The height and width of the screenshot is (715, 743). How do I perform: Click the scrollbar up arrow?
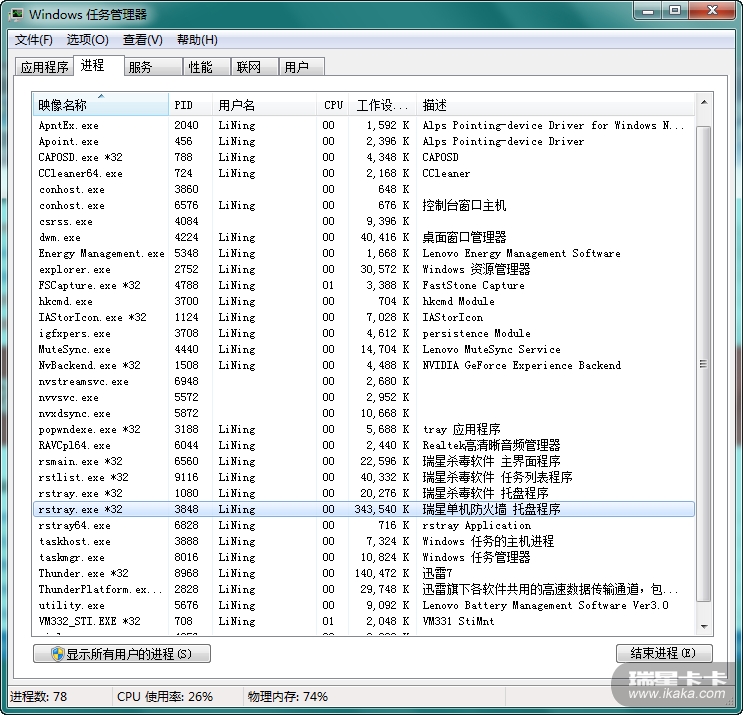(704, 102)
